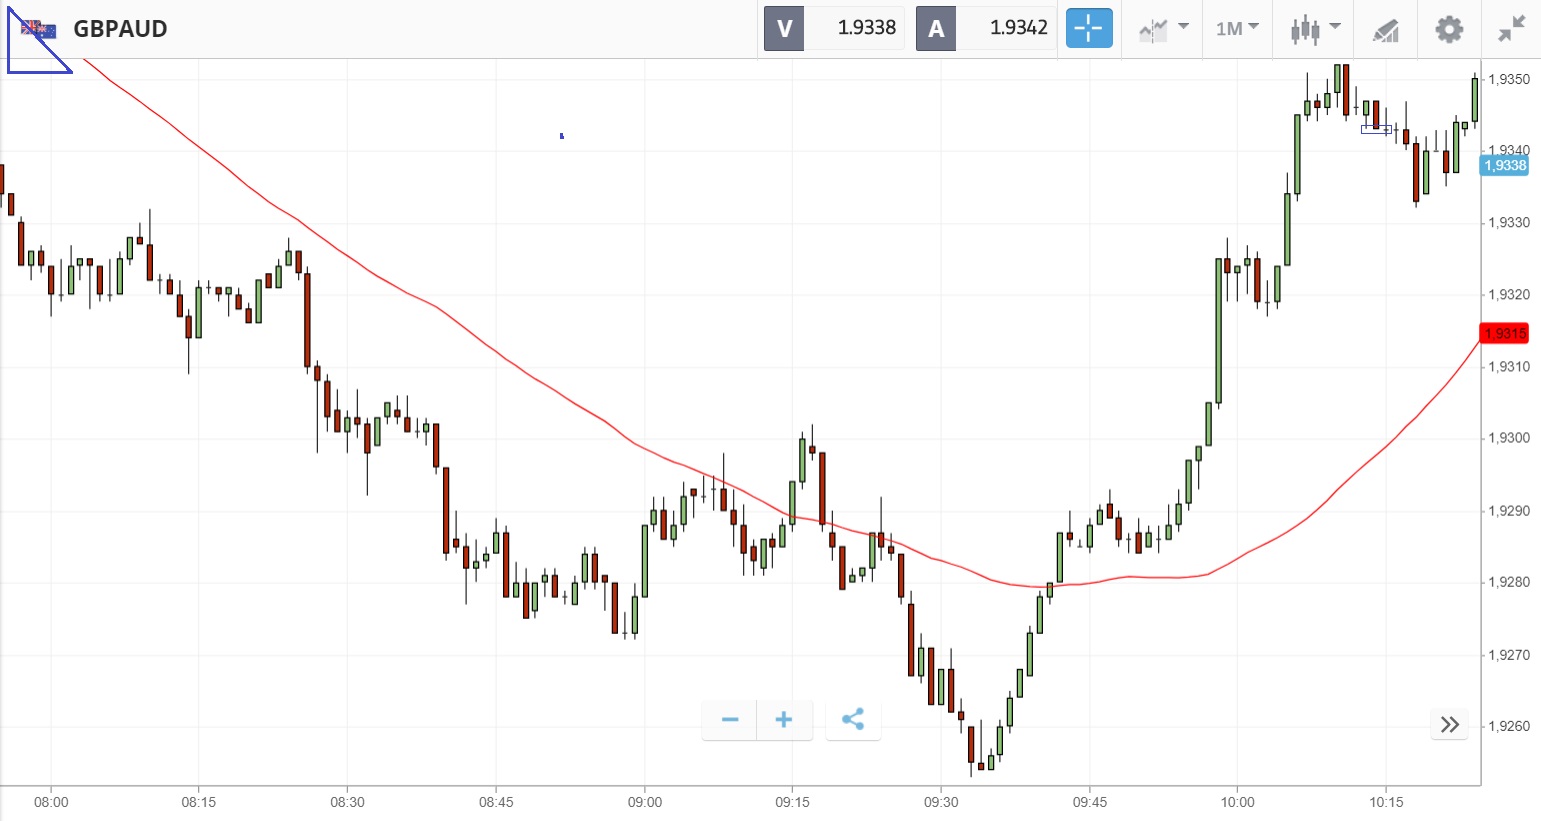This screenshot has height=821, width=1541.
Task: Click the 09:00 time axis label
Action: [644, 802]
